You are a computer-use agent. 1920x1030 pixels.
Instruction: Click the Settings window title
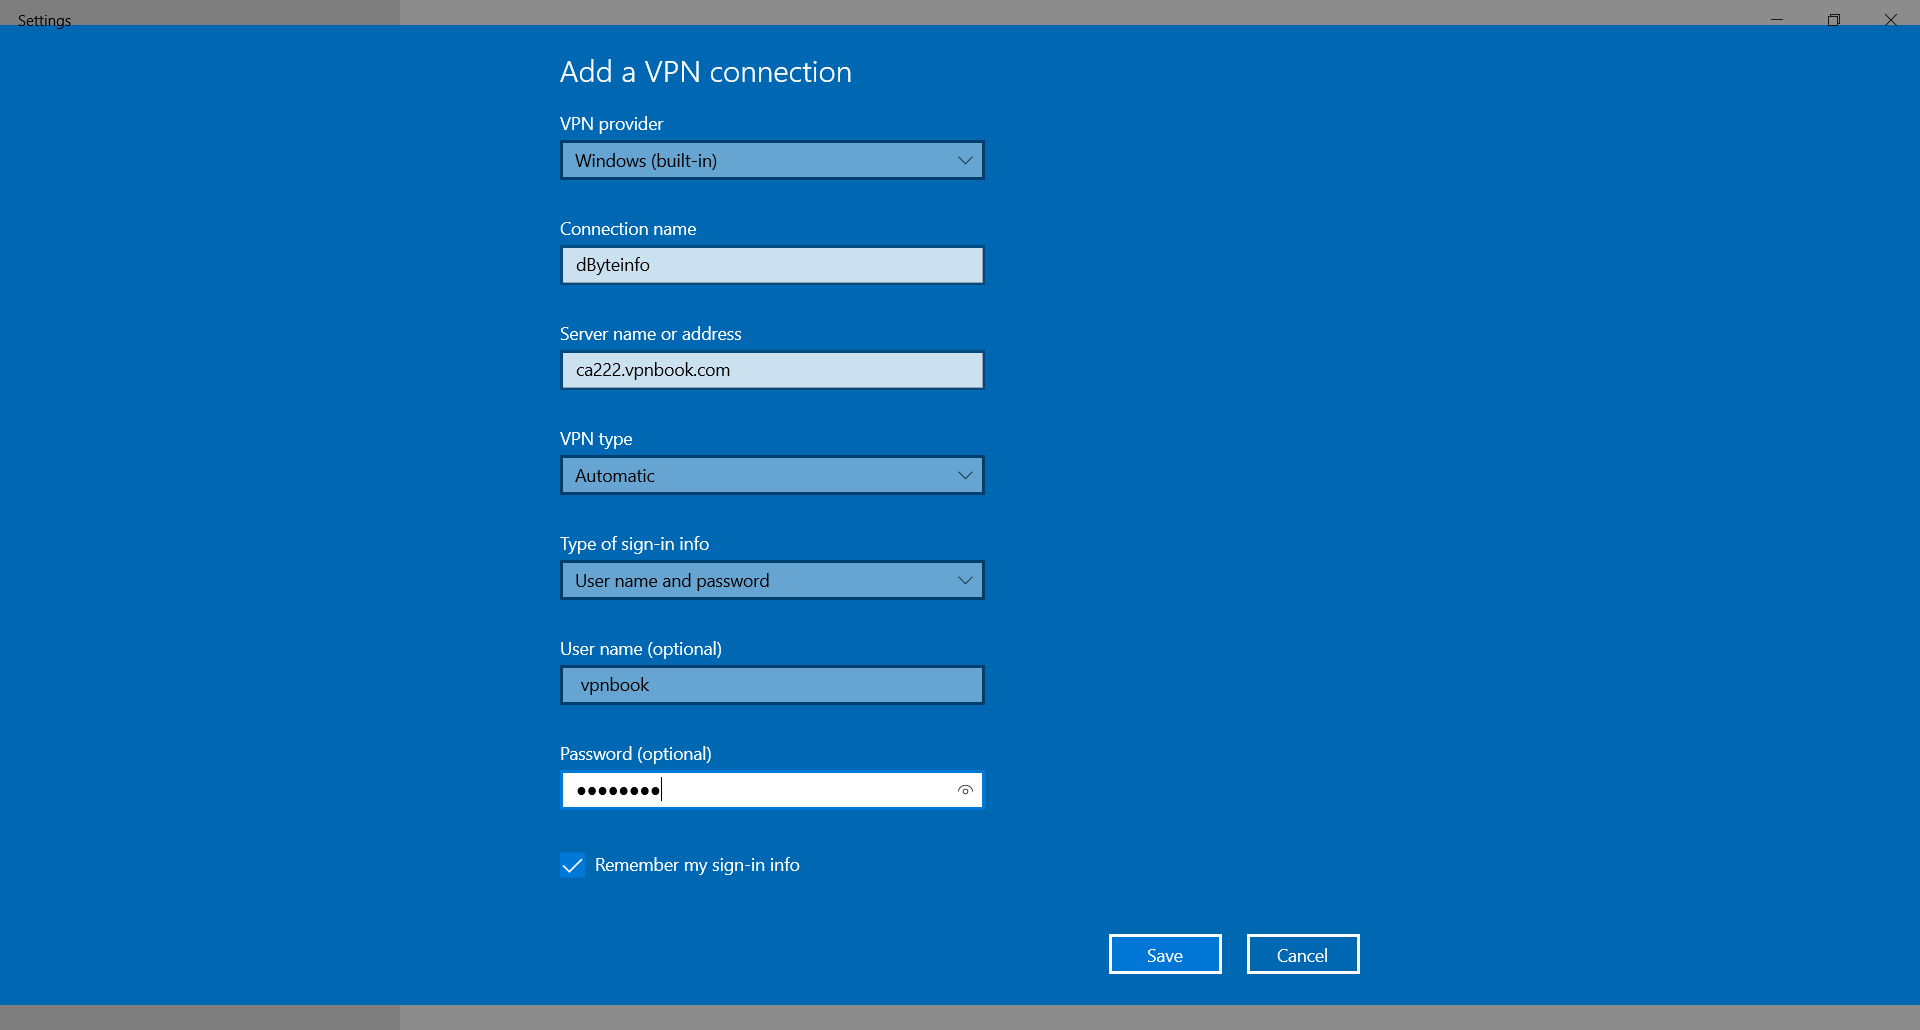[45, 21]
